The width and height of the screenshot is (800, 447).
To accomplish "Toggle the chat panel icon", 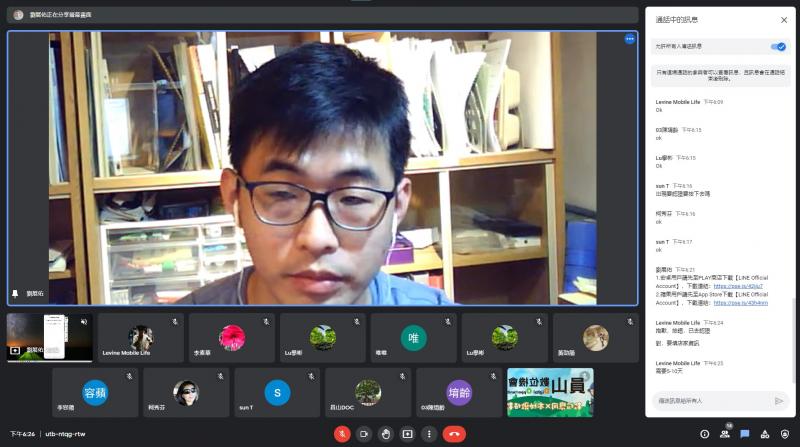I will (x=745, y=434).
